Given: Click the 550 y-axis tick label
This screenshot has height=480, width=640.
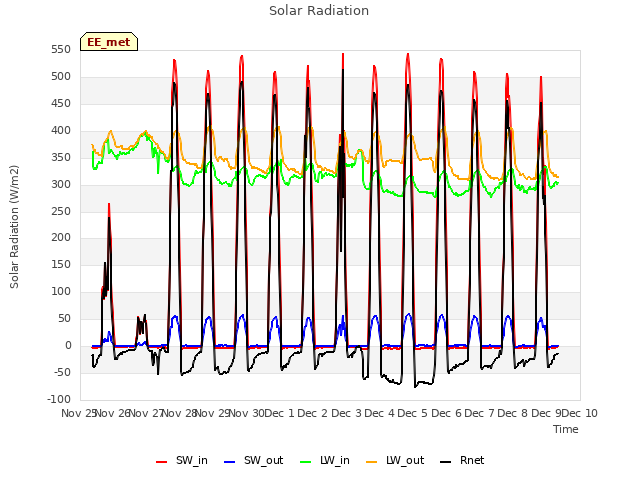Looking at the screenshot, I should 61,50.
